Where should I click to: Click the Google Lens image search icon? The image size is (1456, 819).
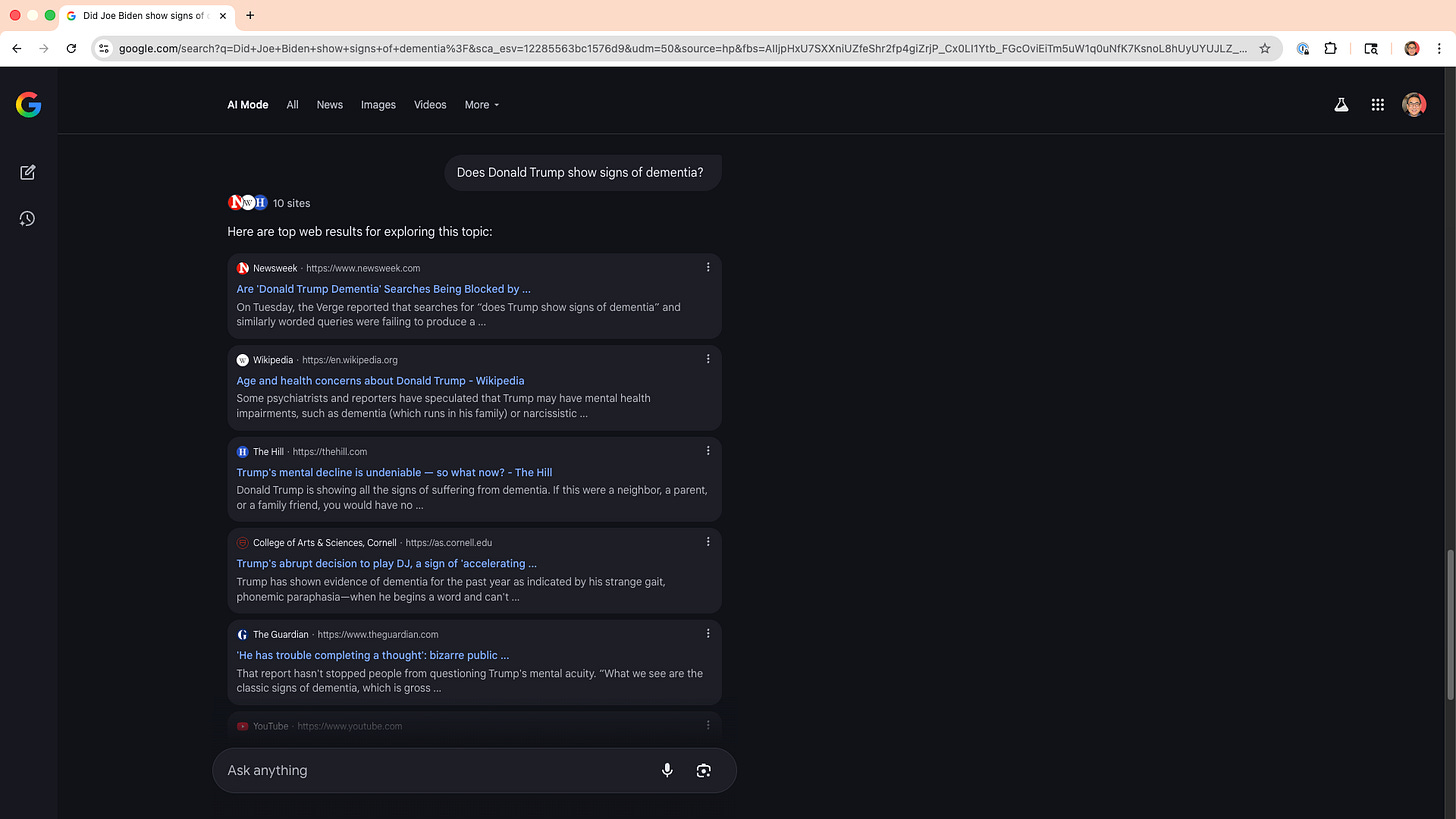point(704,770)
